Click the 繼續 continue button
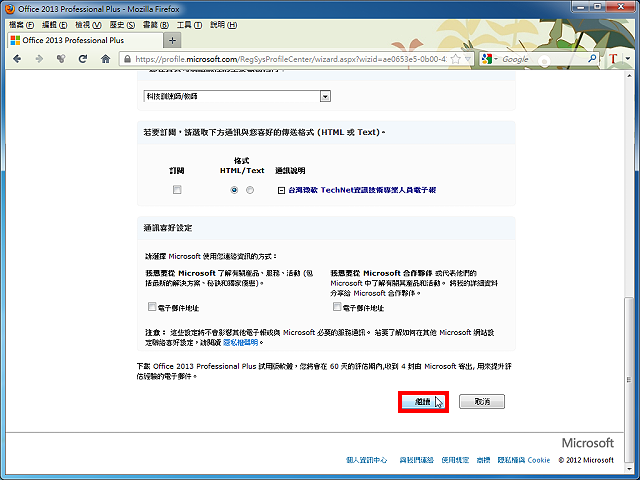 point(423,402)
